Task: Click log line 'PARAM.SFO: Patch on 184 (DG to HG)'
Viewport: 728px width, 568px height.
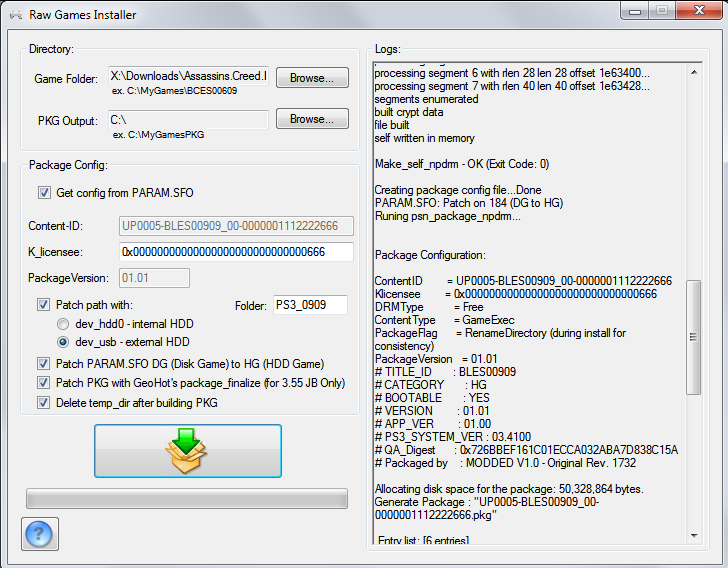Action: pos(468,203)
